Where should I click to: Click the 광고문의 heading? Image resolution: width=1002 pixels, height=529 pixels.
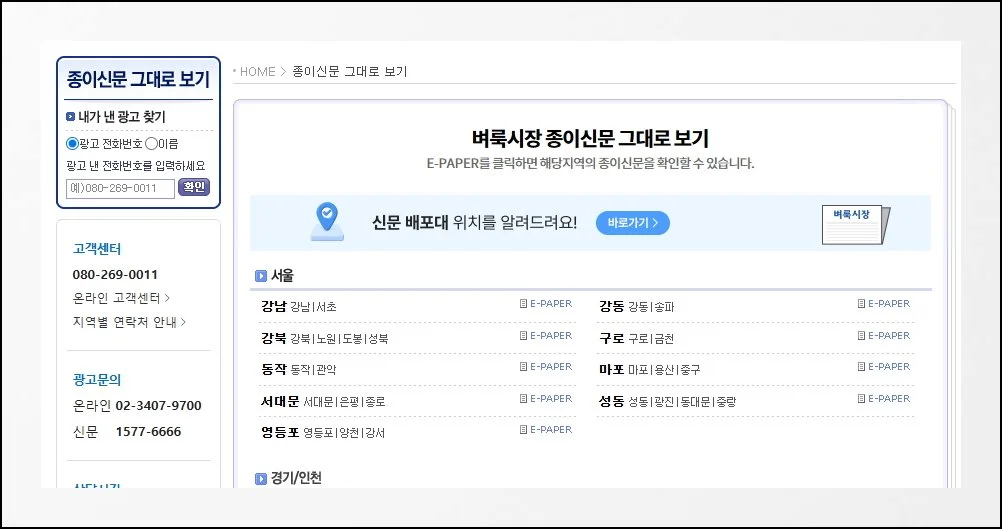click(x=96, y=380)
